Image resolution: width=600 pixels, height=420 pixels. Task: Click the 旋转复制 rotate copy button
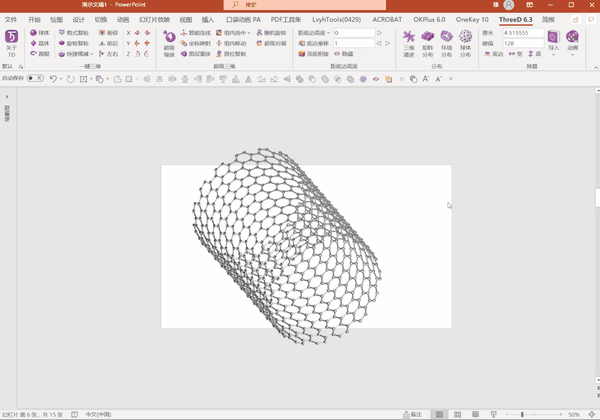click(73, 43)
